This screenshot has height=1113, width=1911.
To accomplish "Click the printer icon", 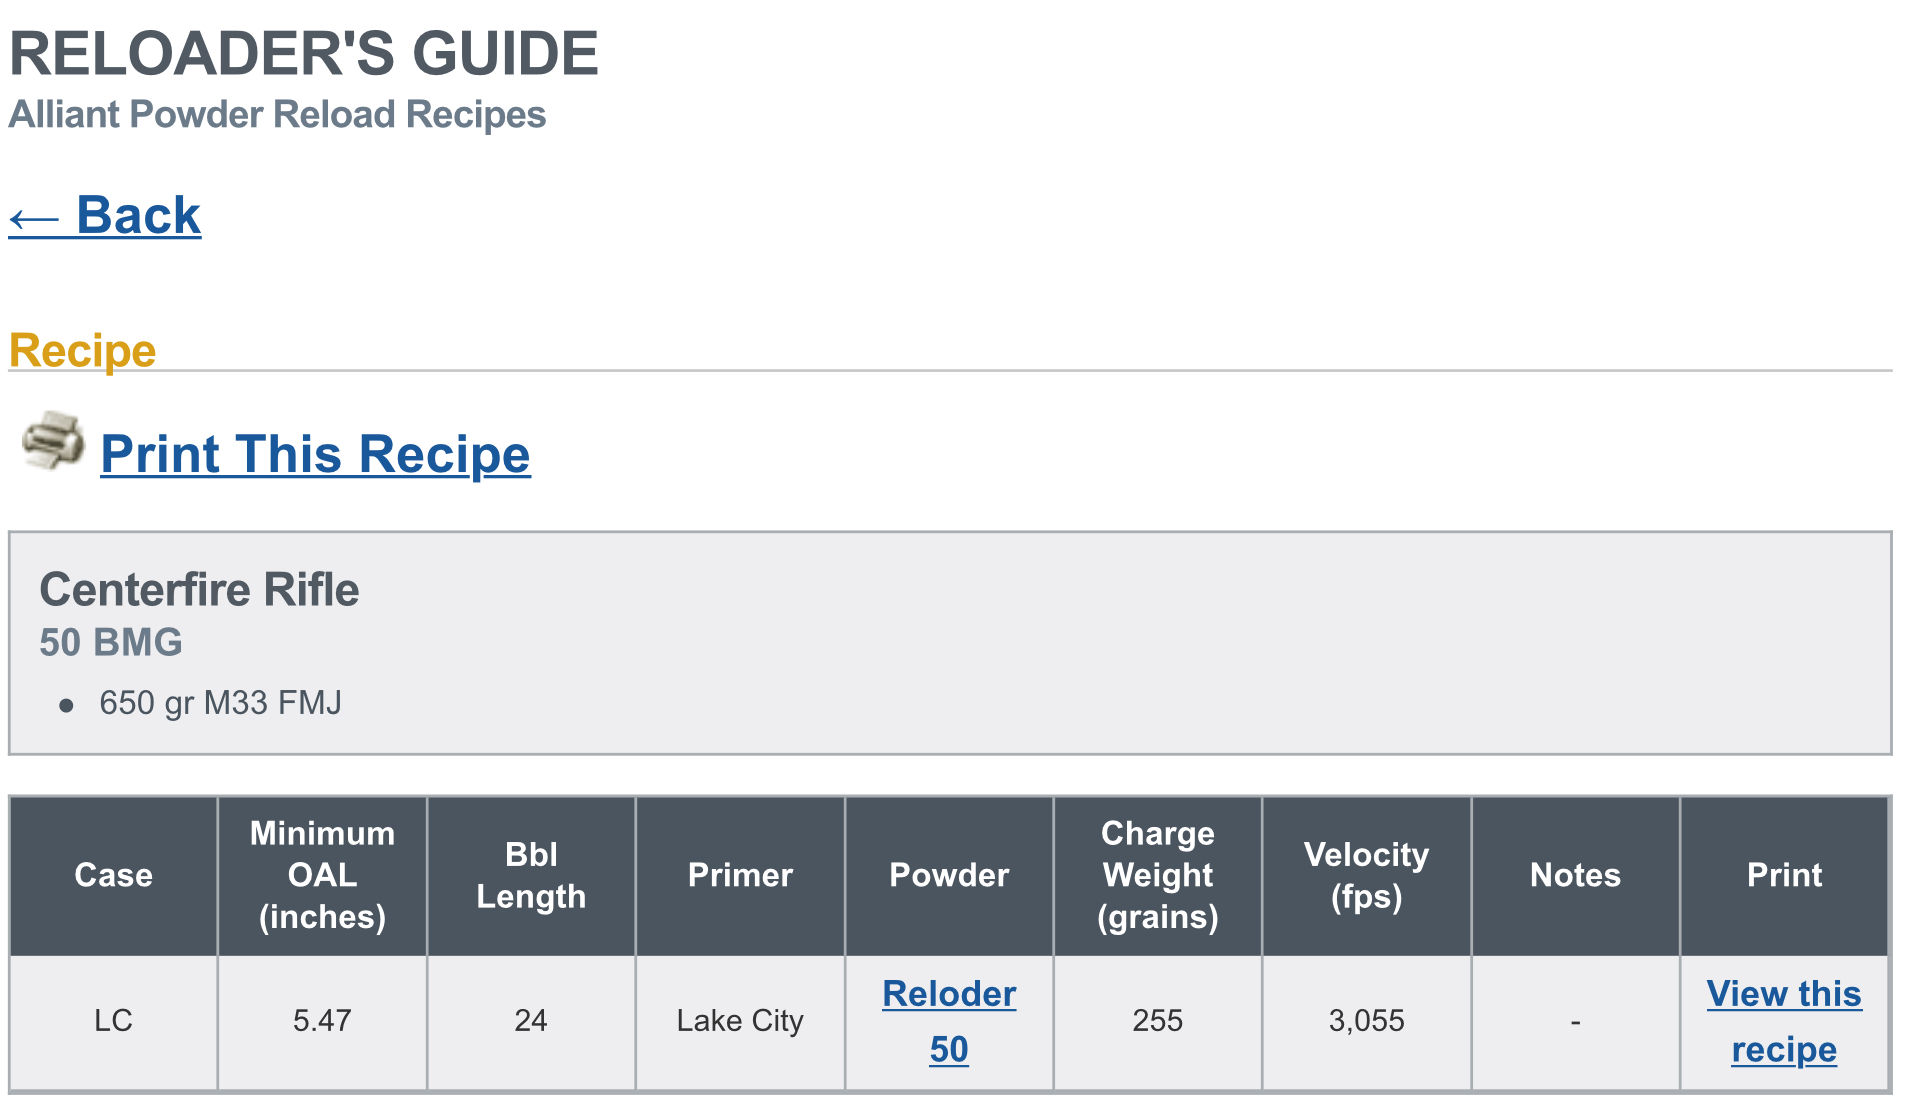I will pos(53,440).
